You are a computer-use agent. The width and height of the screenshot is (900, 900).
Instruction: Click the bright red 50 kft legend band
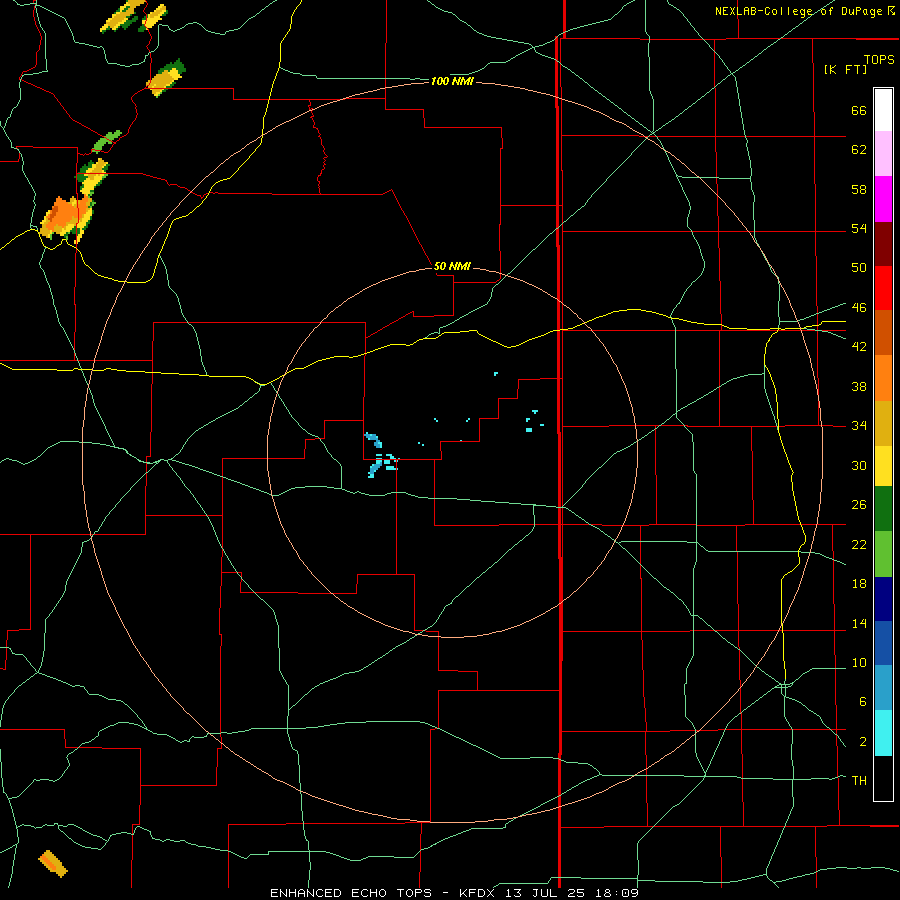[x=883, y=288]
